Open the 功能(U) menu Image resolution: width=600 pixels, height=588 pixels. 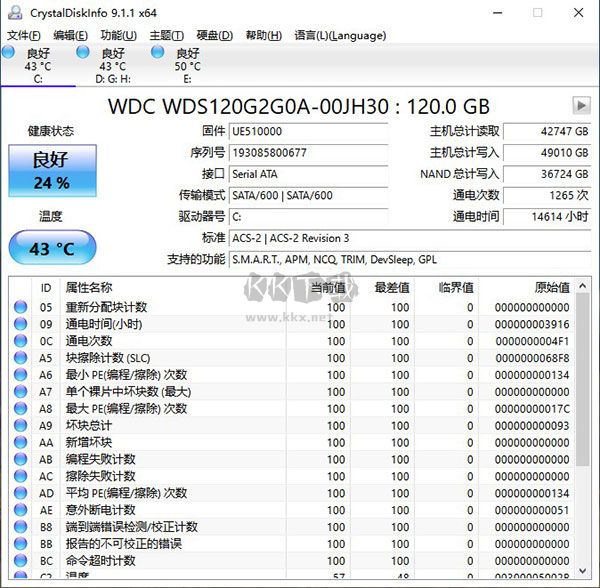tap(119, 36)
